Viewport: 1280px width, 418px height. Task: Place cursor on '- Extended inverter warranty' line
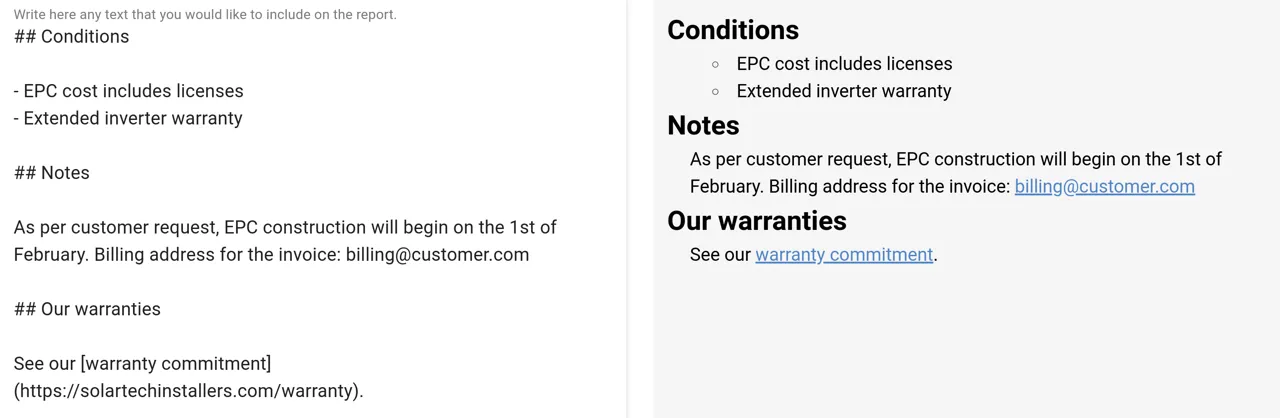click(x=128, y=118)
